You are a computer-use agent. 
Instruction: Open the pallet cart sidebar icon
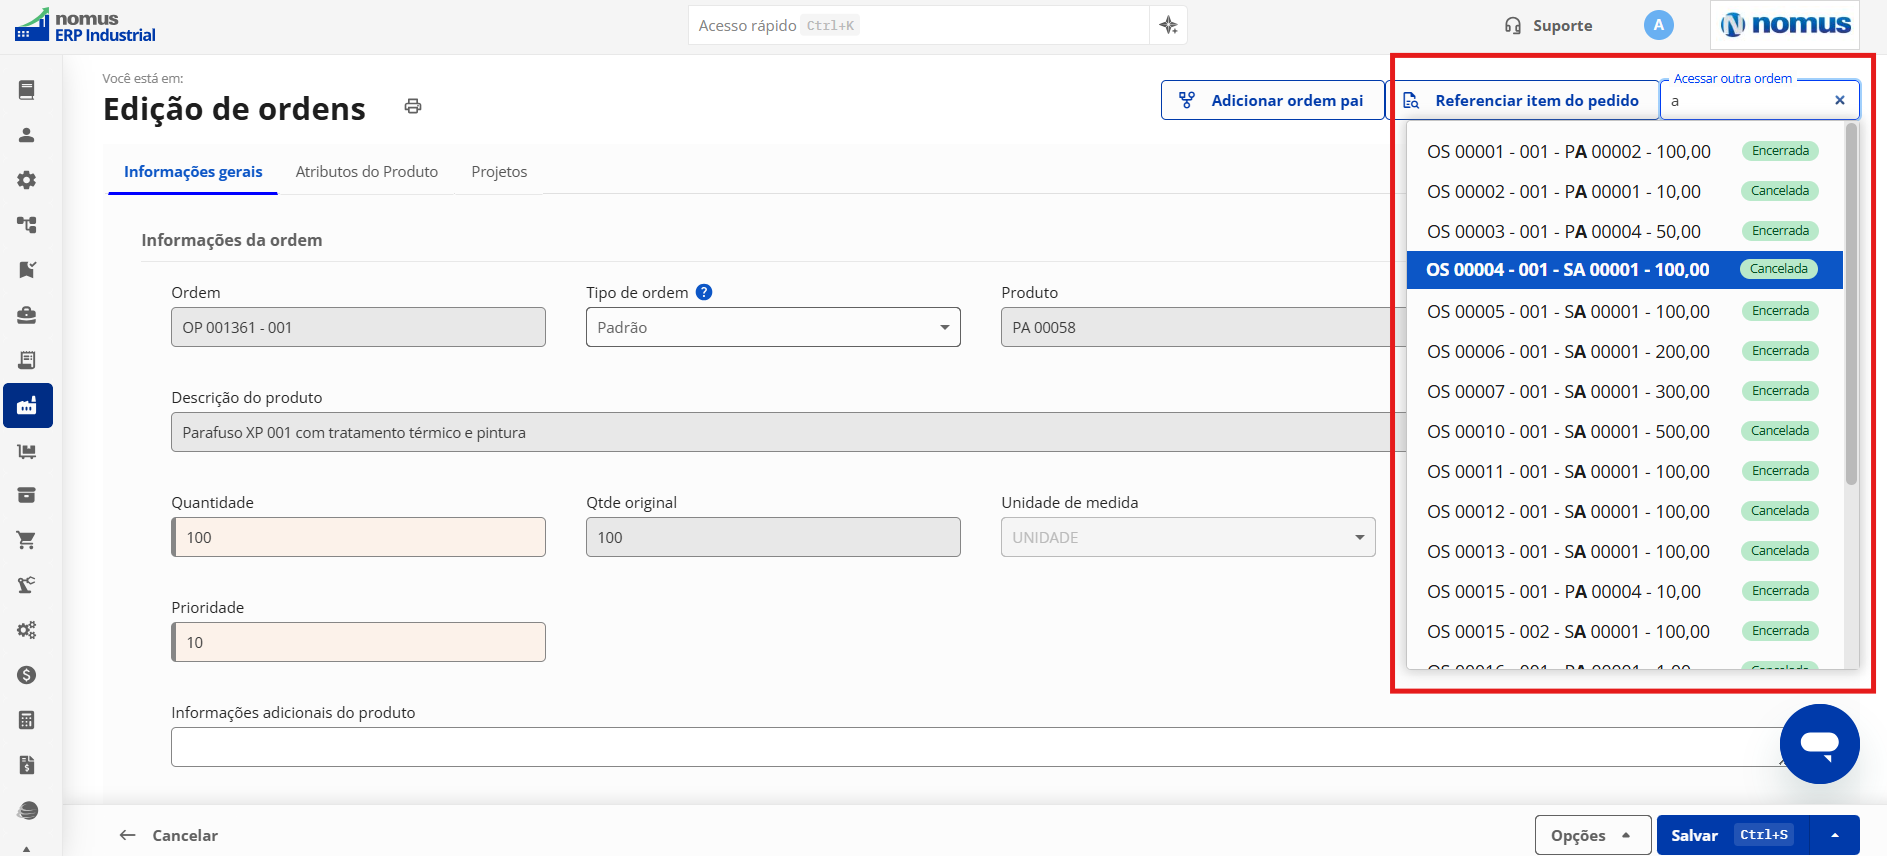point(27,451)
